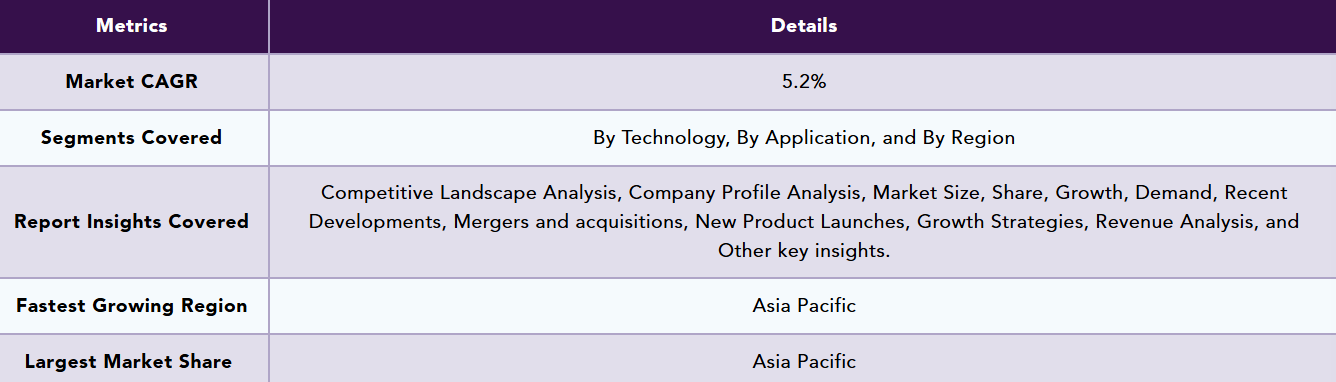The image size is (1336, 382).
Task: Click the Details column header
Action: click(x=804, y=26)
